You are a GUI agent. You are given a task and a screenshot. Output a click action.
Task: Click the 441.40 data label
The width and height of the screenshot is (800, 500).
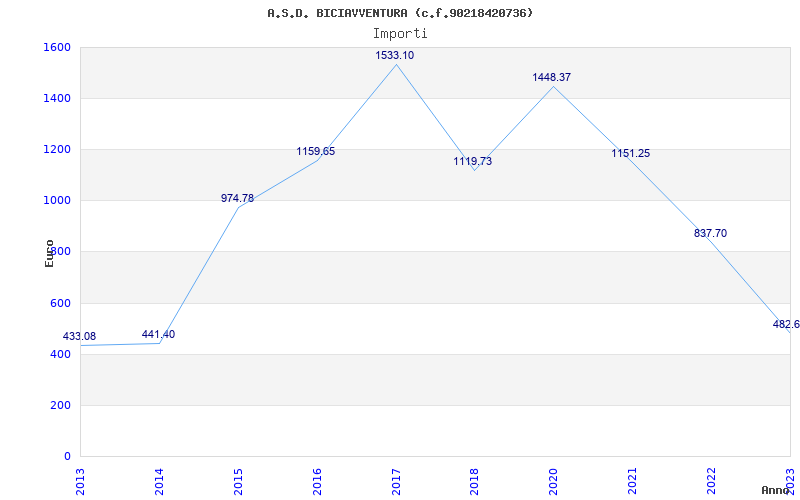[x=158, y=334]
